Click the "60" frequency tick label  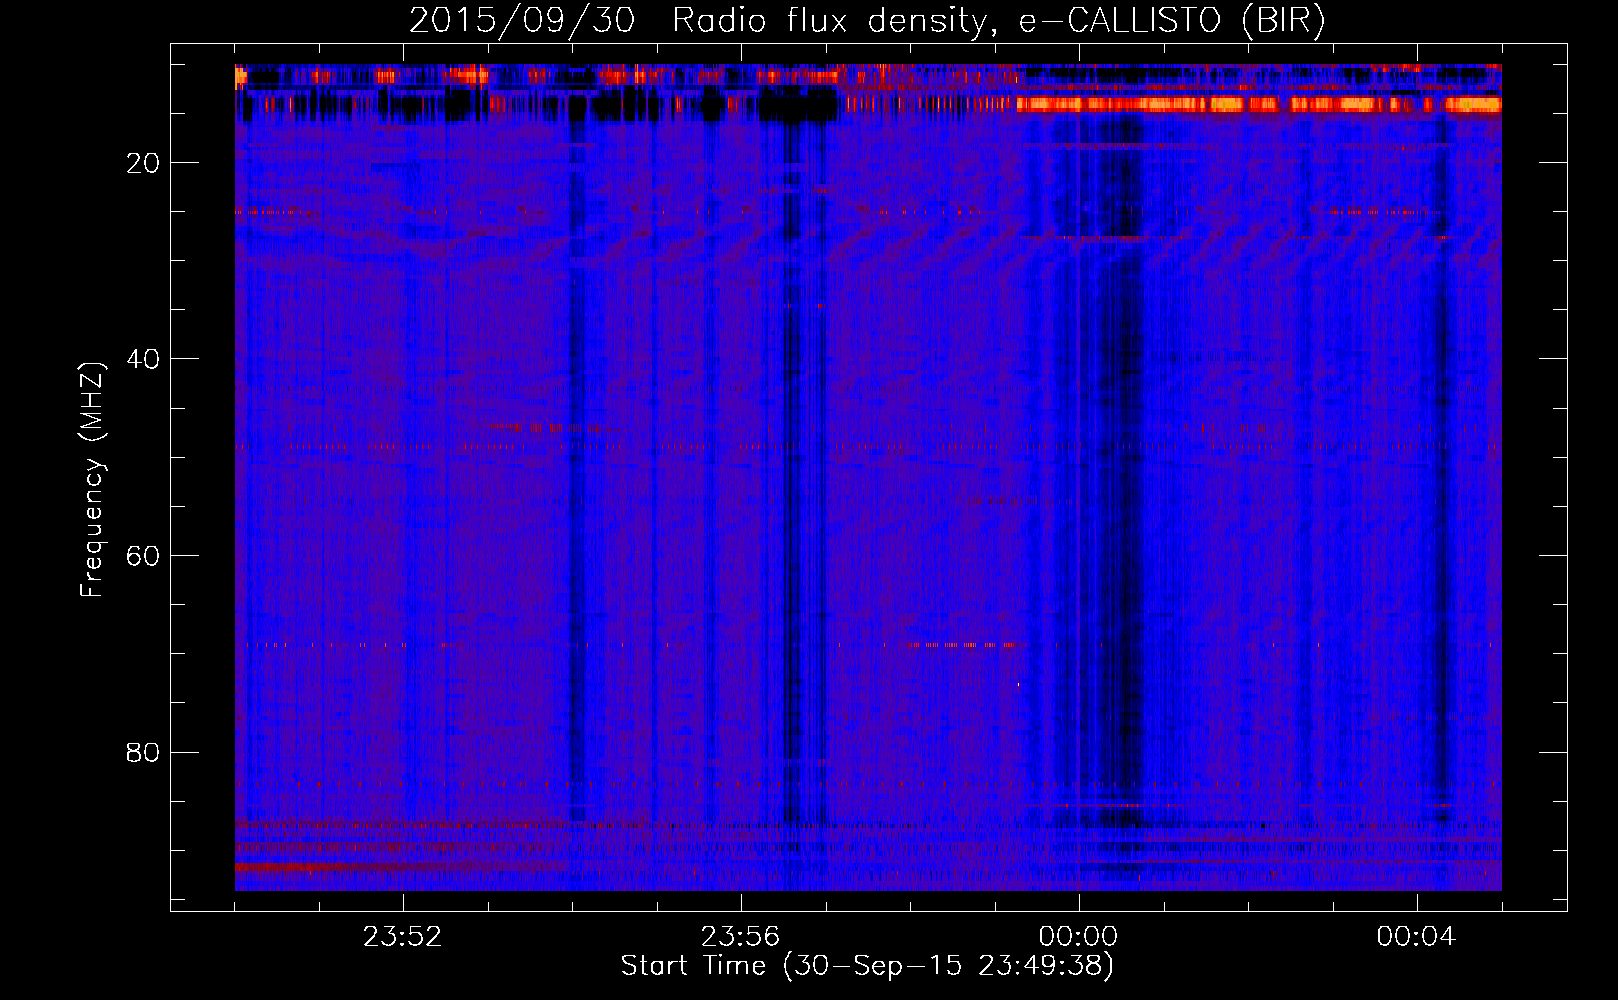144,556
